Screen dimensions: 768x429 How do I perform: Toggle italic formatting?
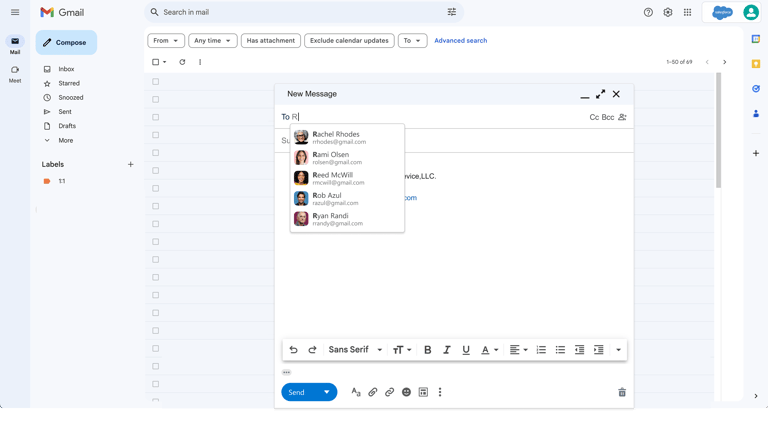coord(447,350)
